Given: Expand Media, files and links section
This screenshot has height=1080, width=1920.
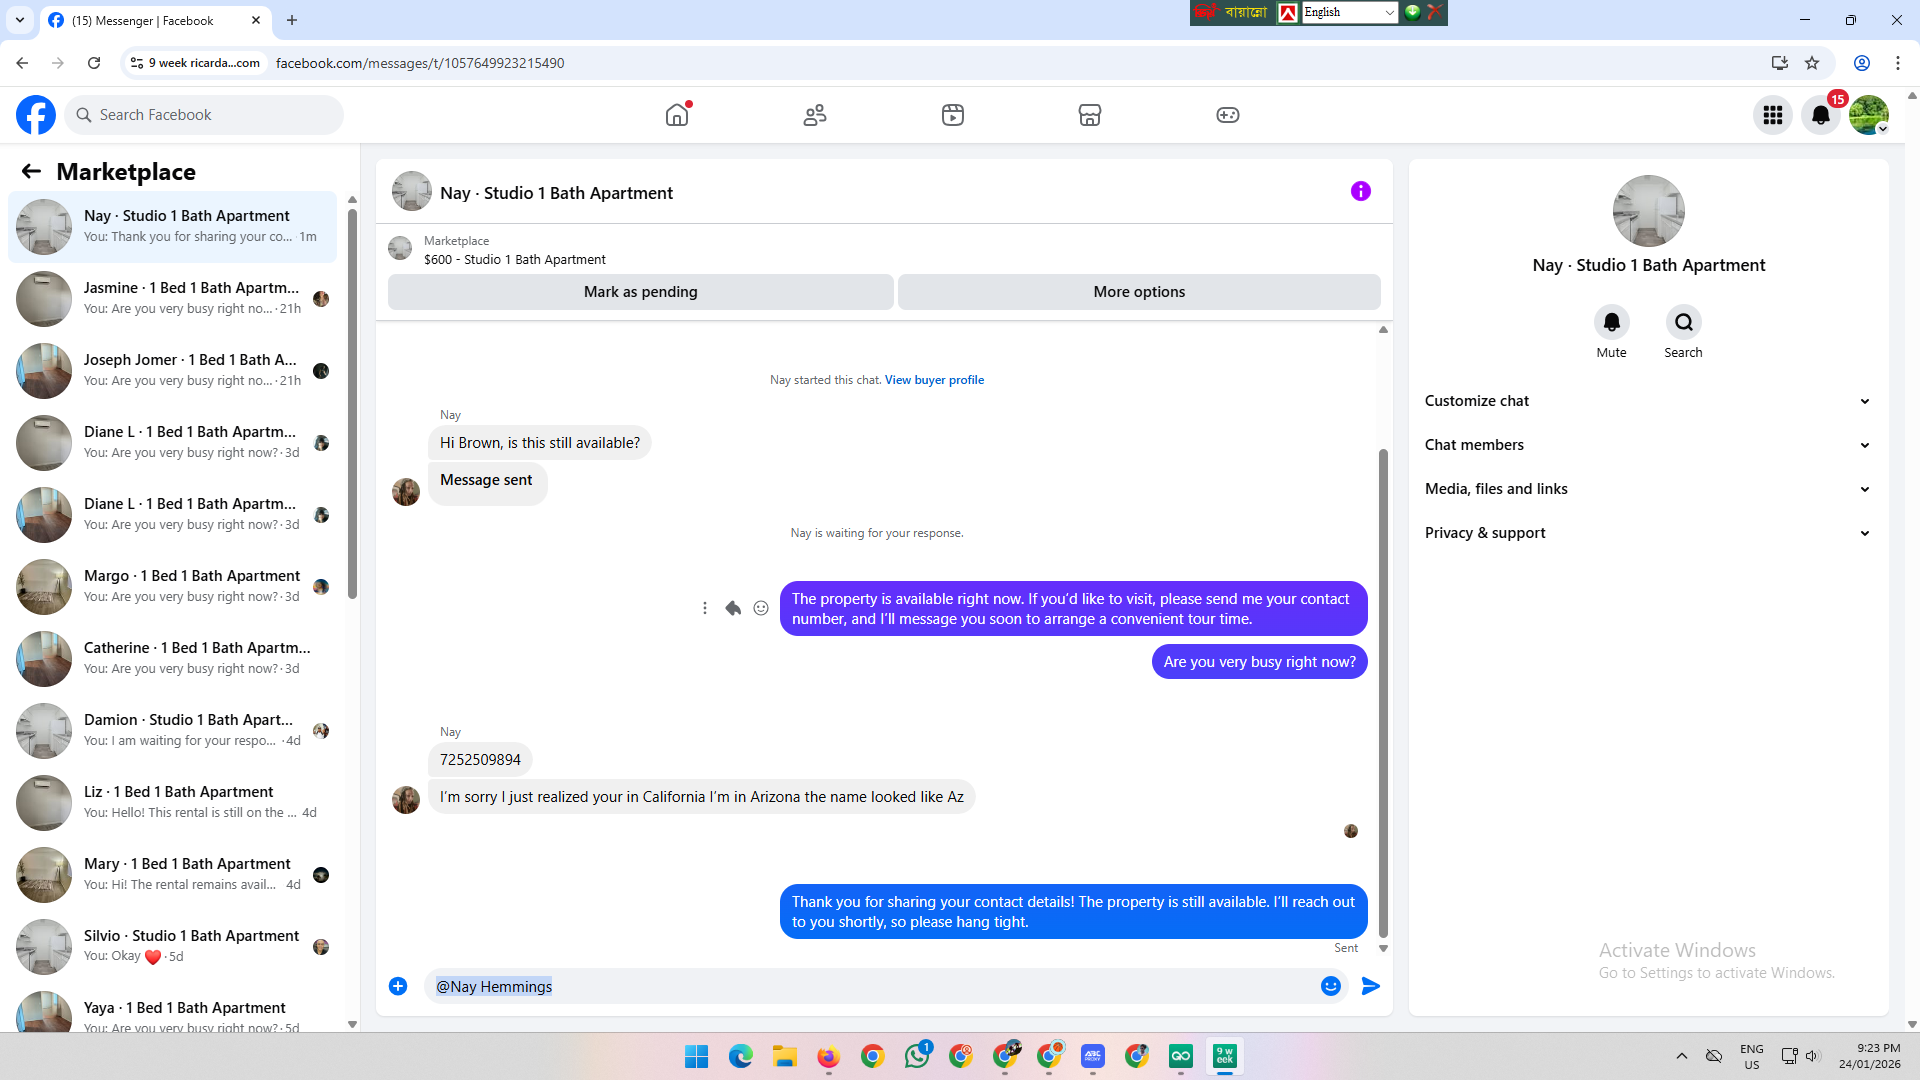Looking at the screenshot, I should 1648,489.
